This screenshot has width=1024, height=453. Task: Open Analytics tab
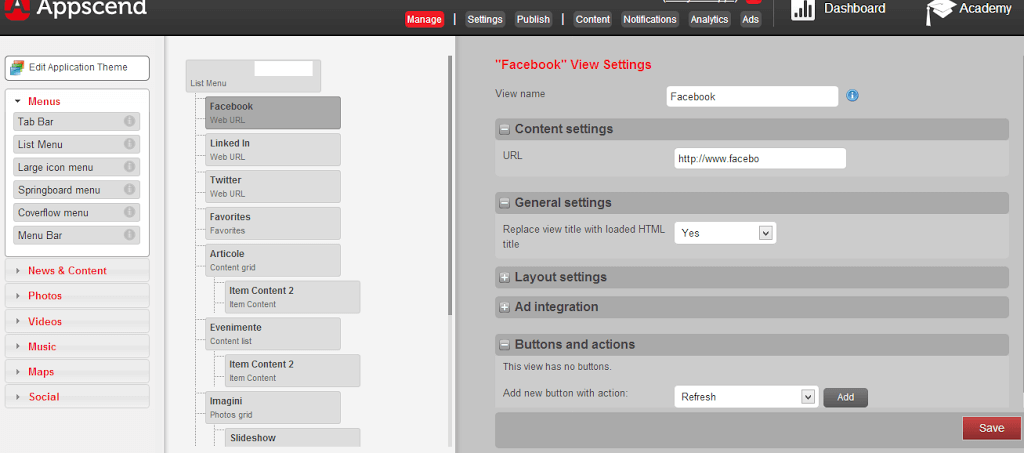709,20
